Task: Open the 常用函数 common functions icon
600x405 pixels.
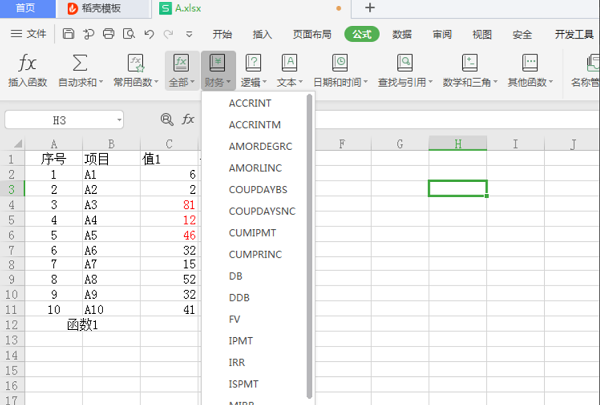Action: [x=136, y=63]
